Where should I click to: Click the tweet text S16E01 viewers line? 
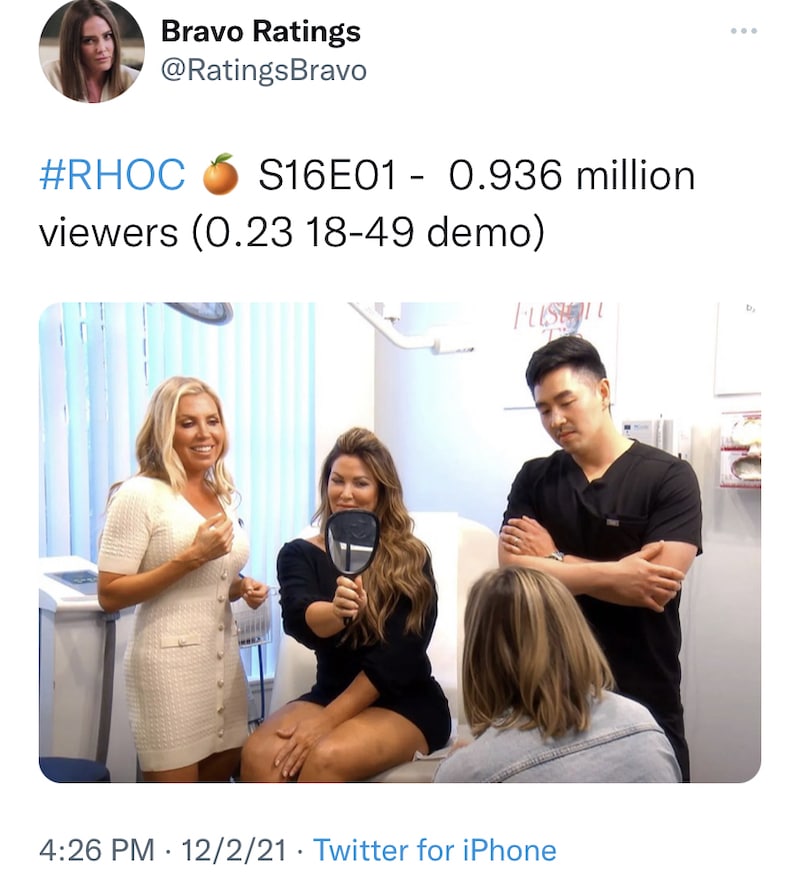tap(367, 203)
